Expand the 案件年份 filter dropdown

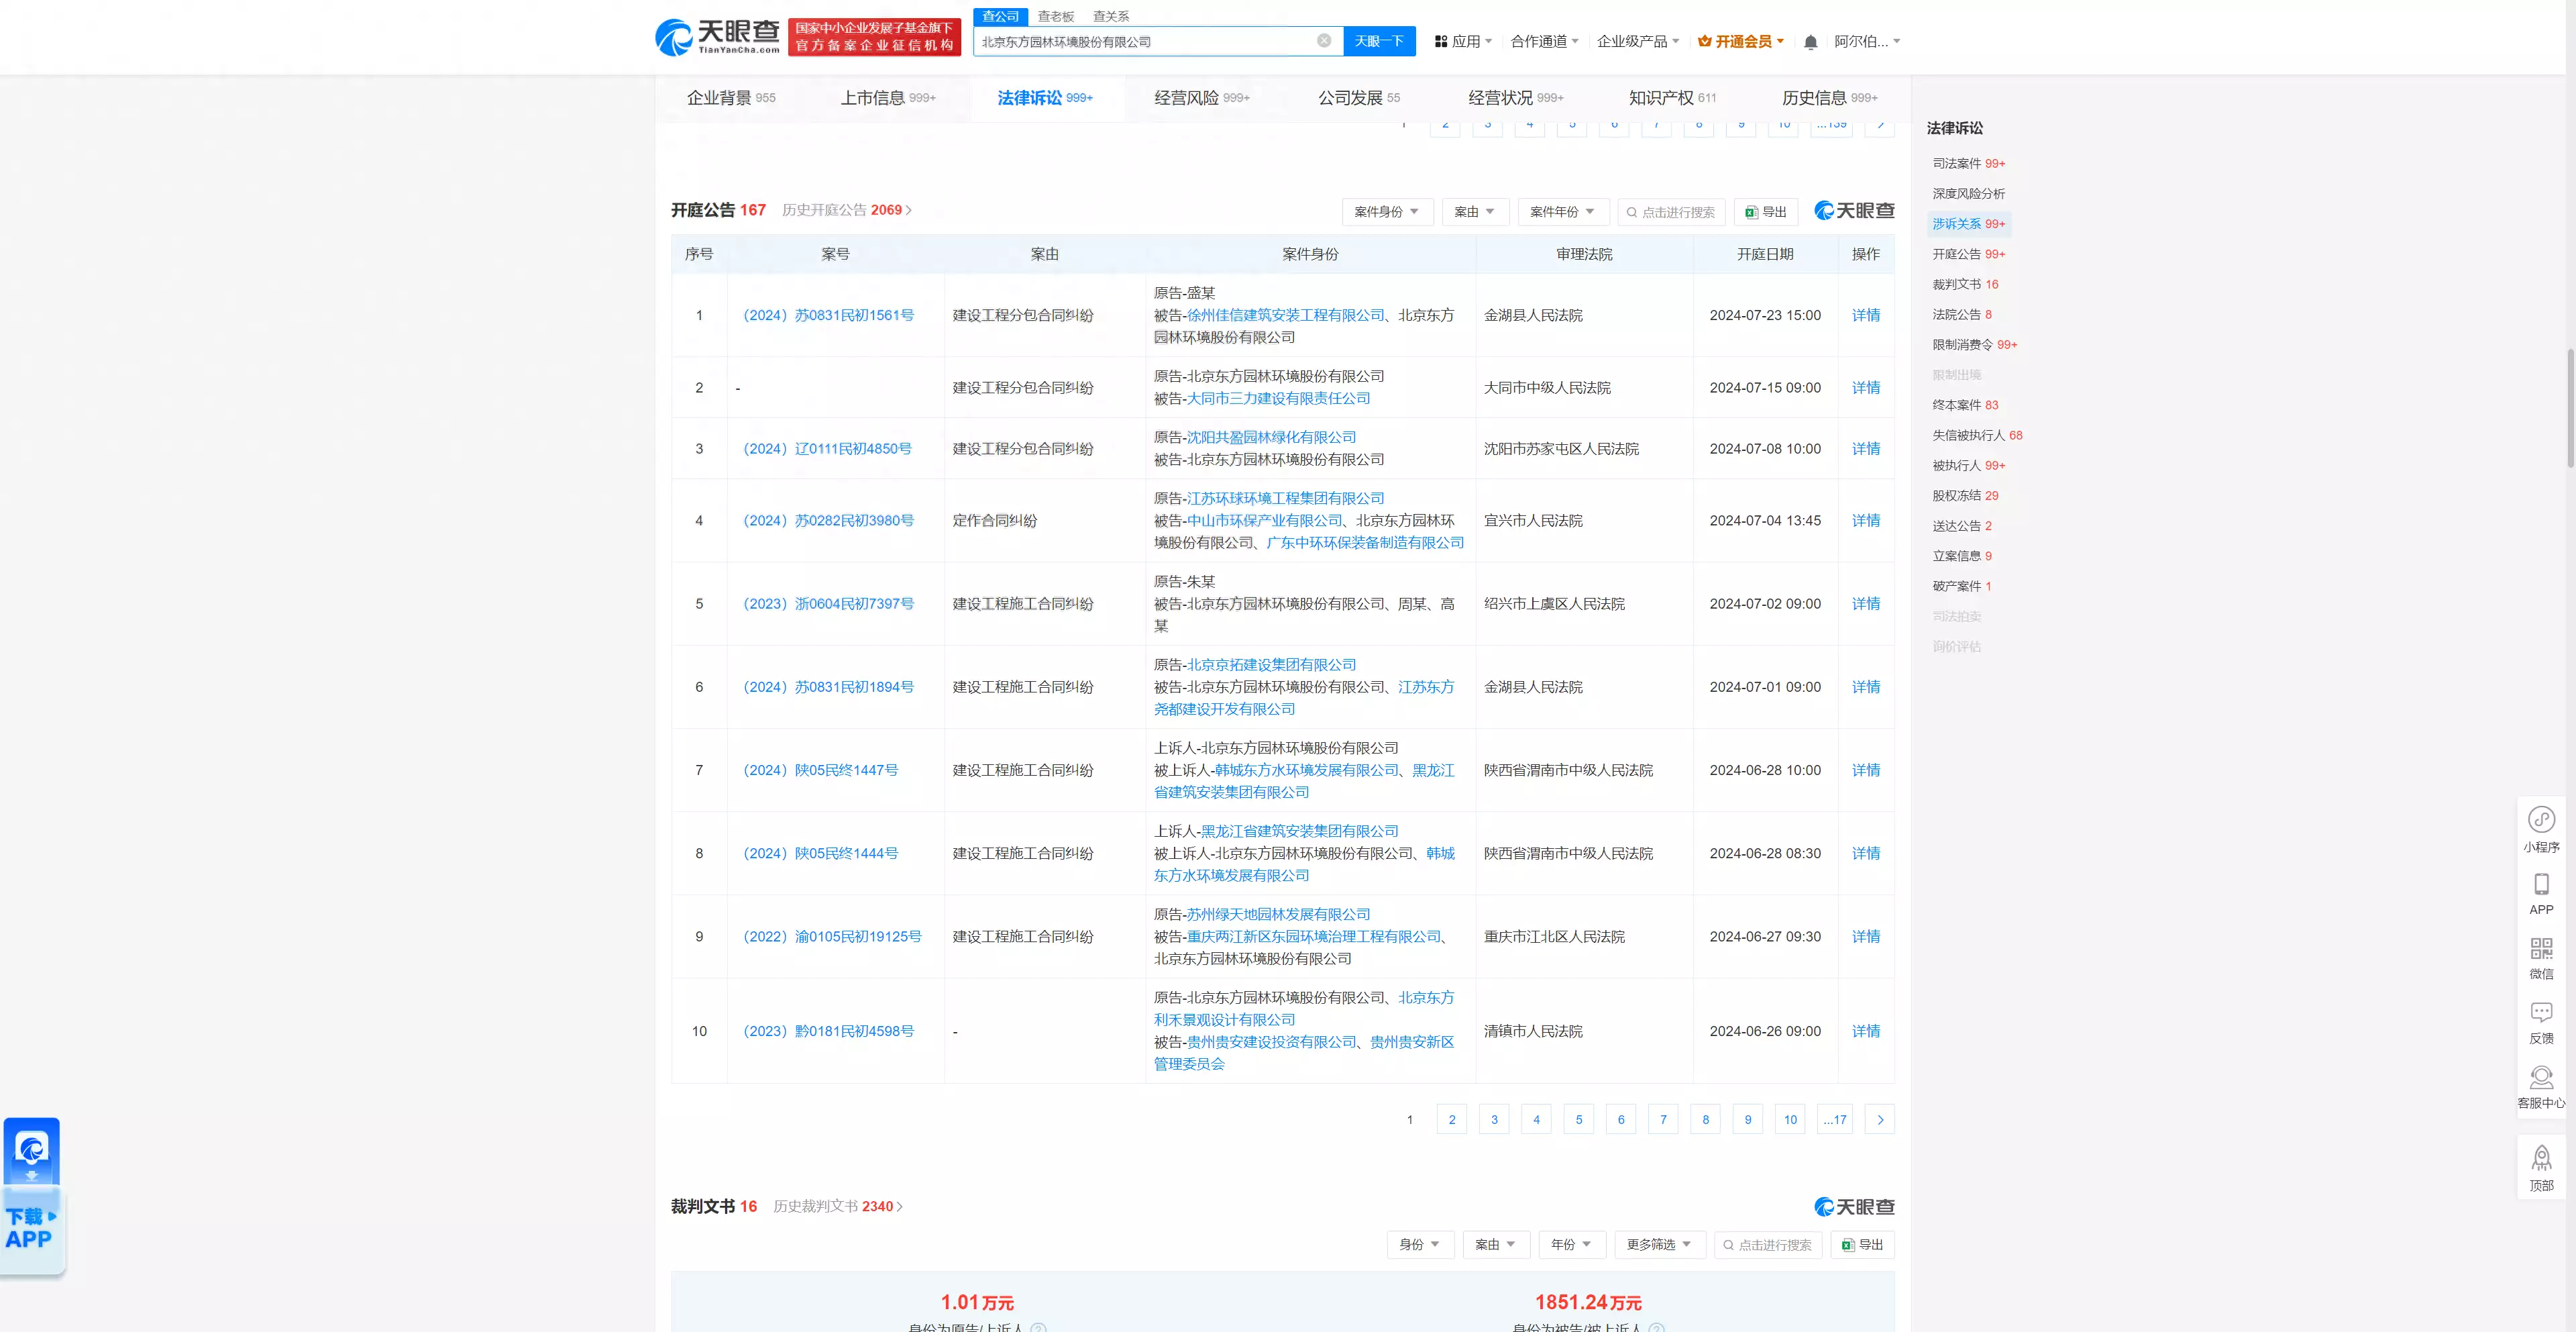pos(1562,212)
